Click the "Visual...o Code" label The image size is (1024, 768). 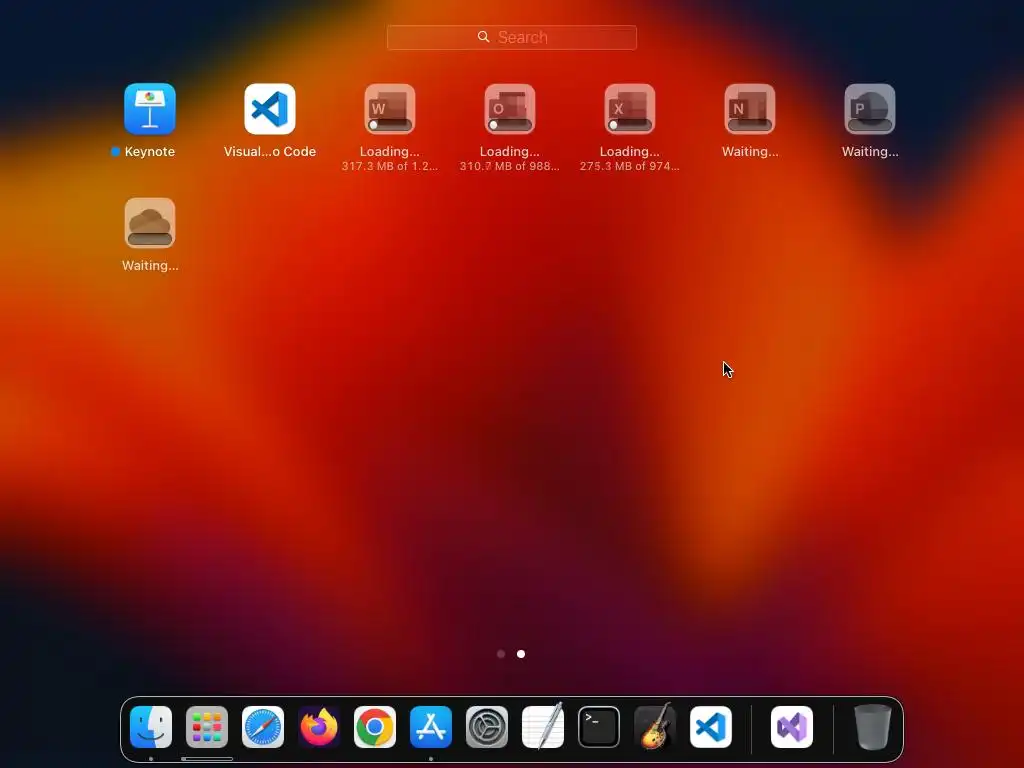270,152
